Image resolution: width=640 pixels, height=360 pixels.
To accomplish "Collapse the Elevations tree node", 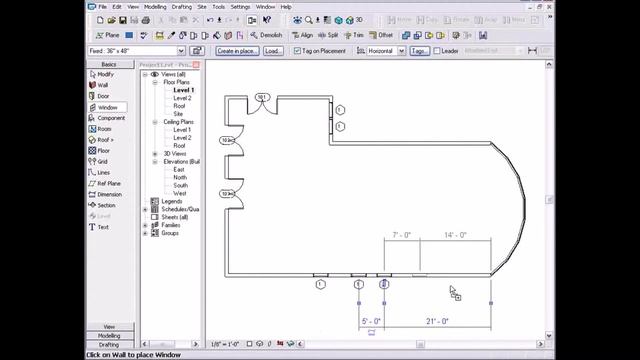I will [155, 162].
